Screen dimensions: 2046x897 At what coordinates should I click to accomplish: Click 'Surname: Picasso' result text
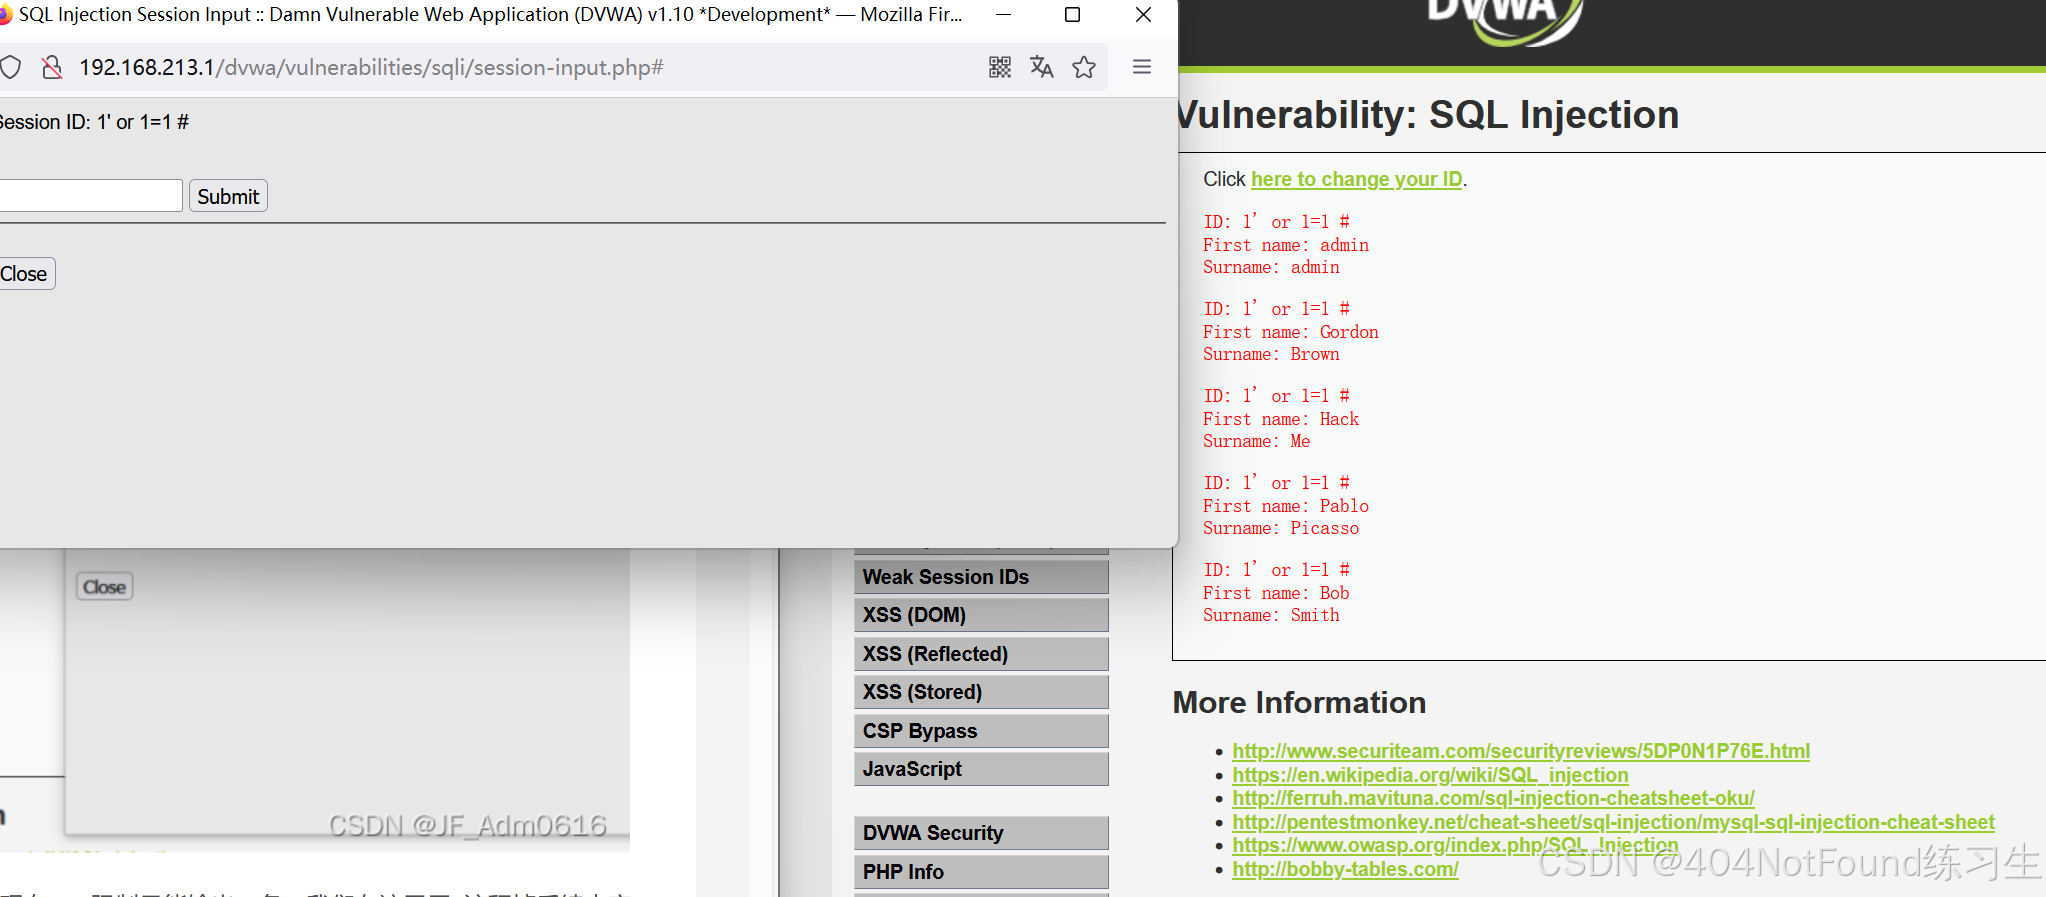click(1281, 528)
